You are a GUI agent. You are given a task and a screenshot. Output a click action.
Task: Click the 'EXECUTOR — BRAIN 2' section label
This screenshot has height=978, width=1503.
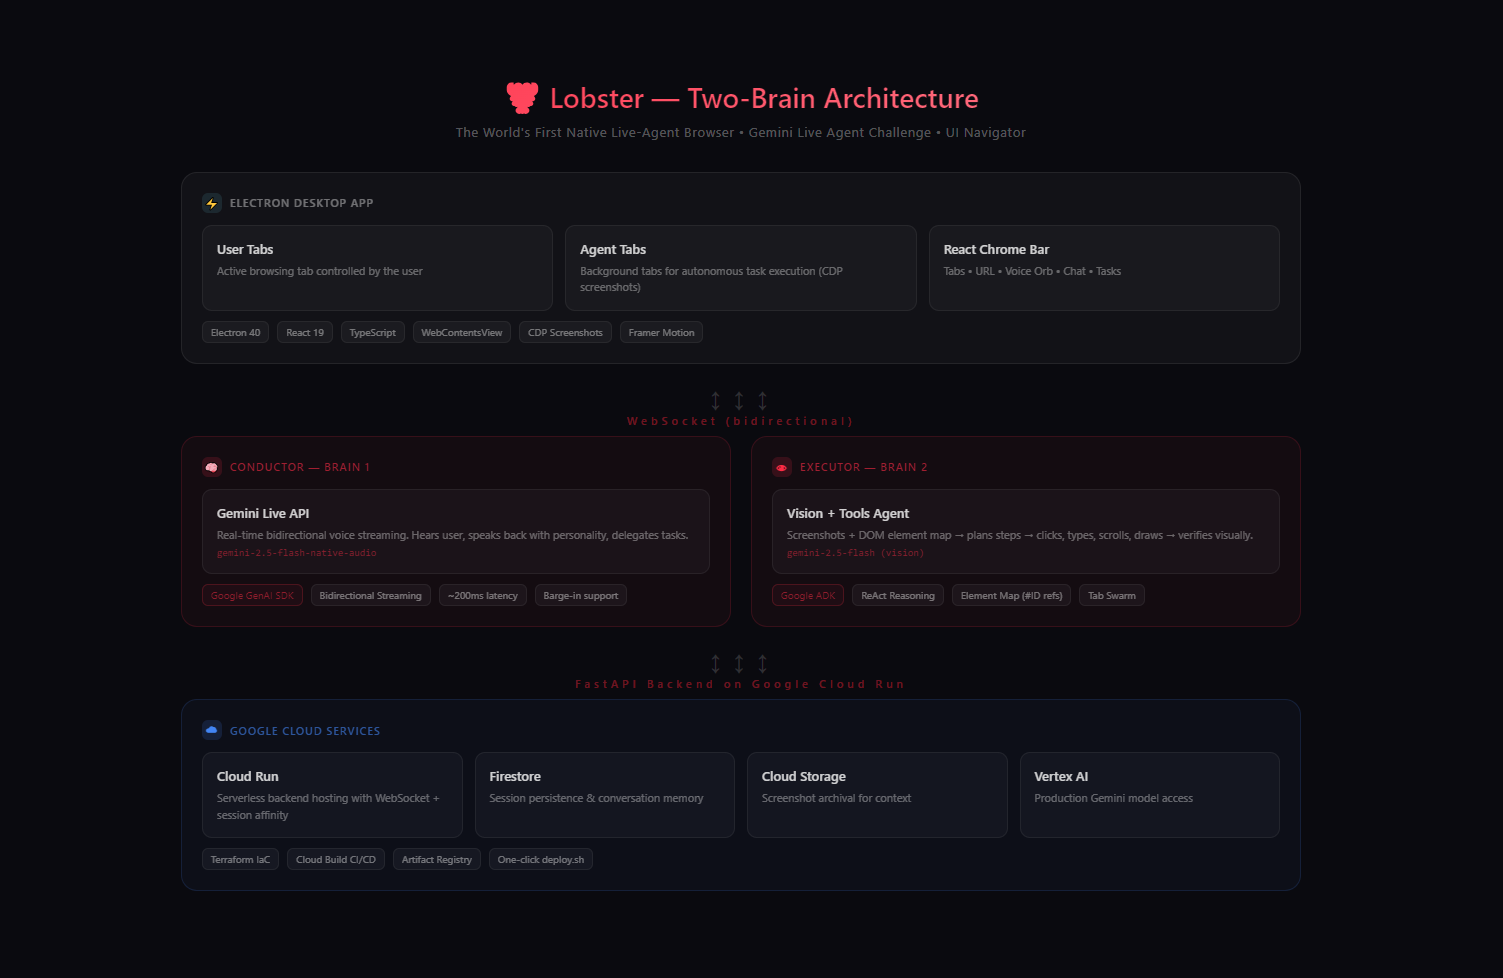pyautogui.click(x=864, y=467)
